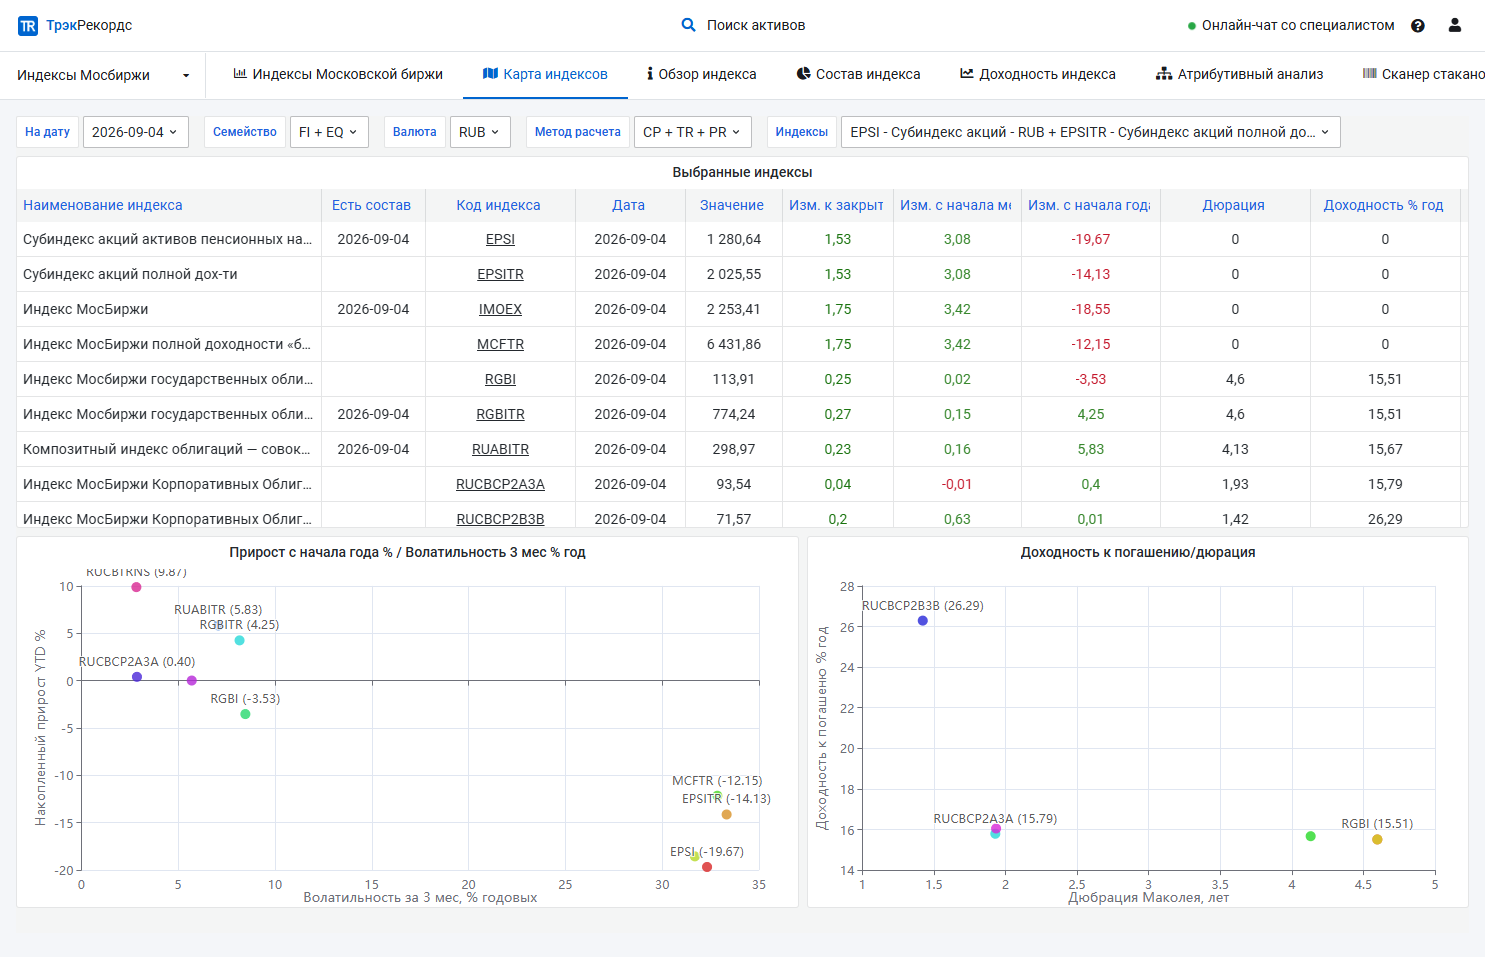This screenshot has width=1485, height=957.
Task: Click the Валюта label button
Action: tap(414, 132)
